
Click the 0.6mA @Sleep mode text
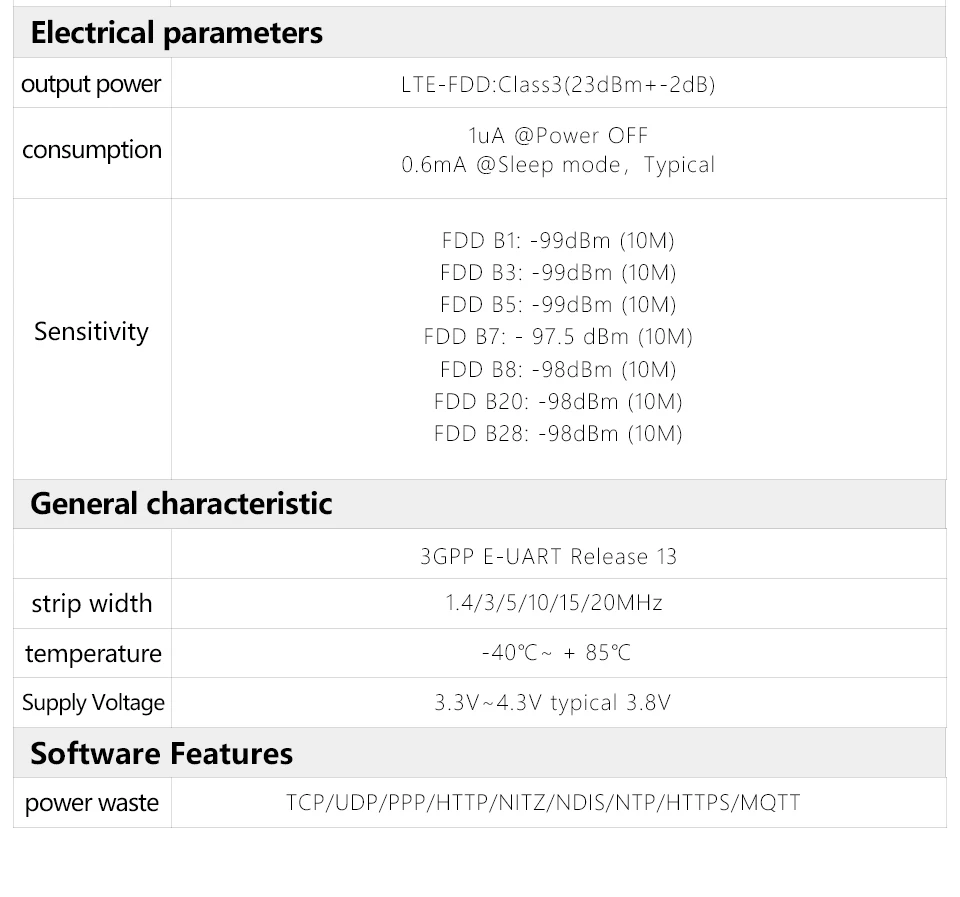558,165
